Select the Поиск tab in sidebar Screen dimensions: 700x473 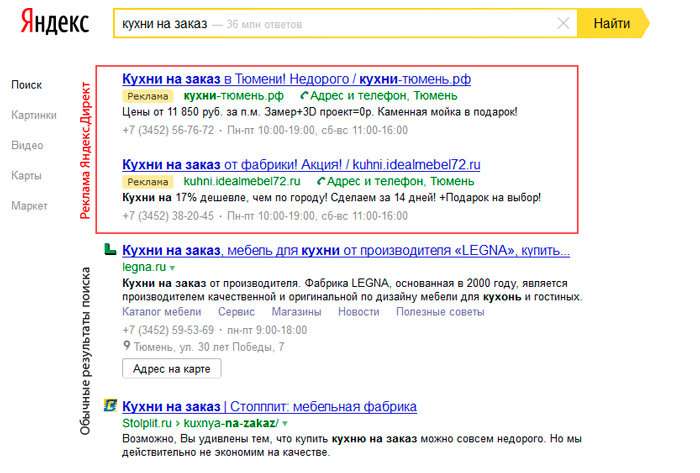pyautogui.click(x=26, y=85)
